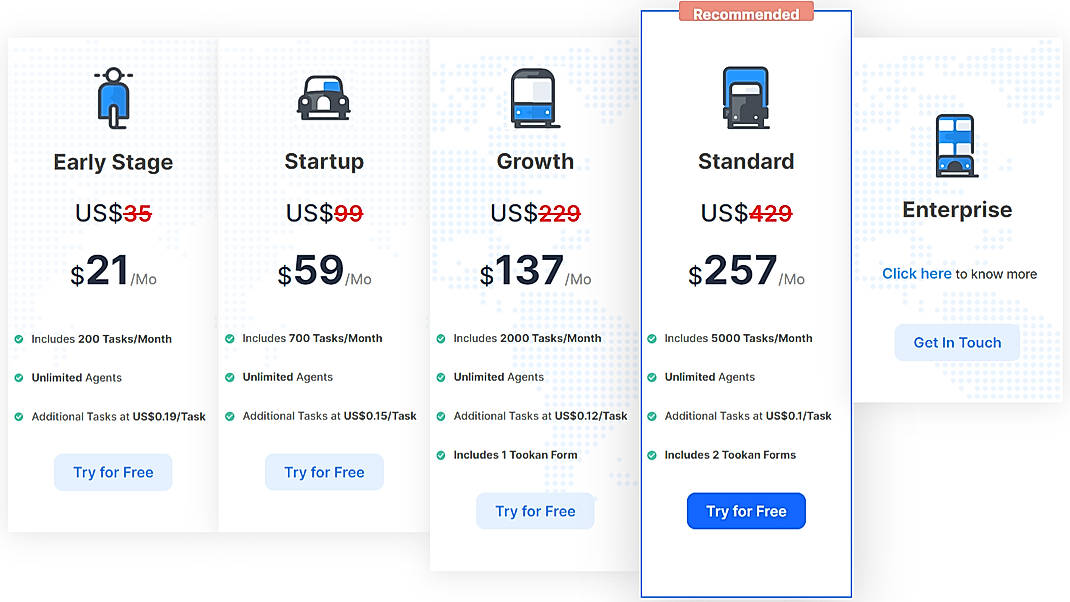Screen dimensions: 1070x602
Task: Click Try for Free on Startup plan
Action: [324, 472]
